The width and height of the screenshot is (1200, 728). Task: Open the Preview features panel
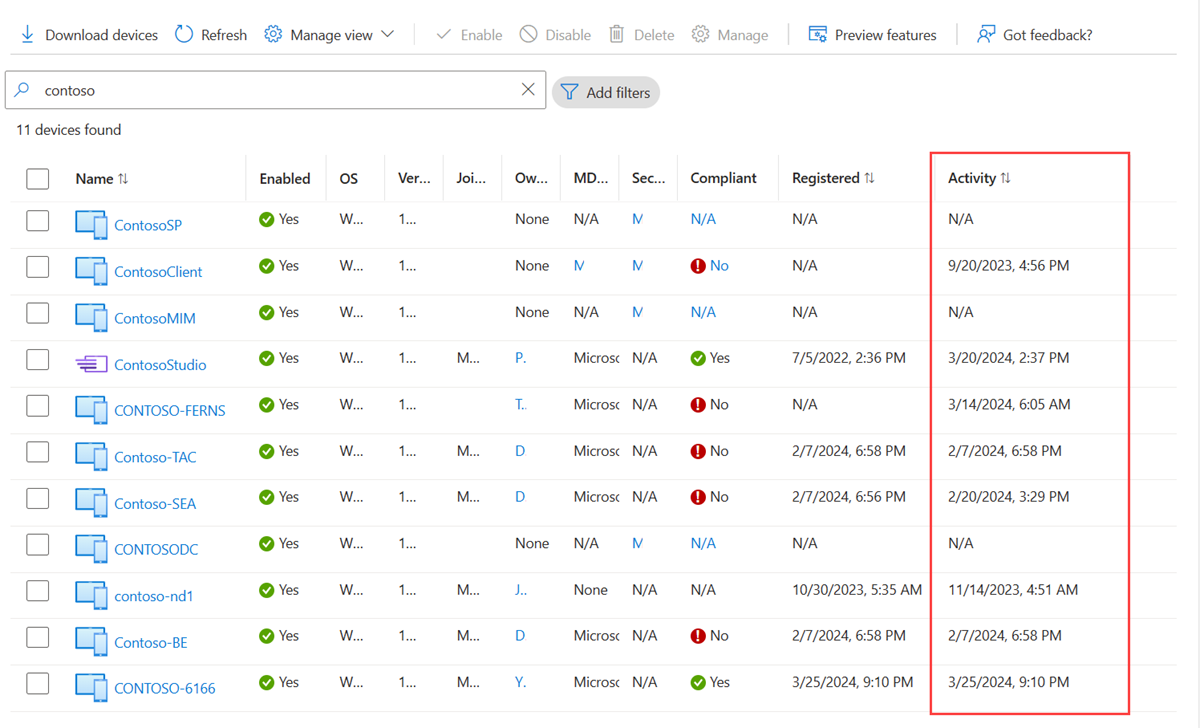819,33
